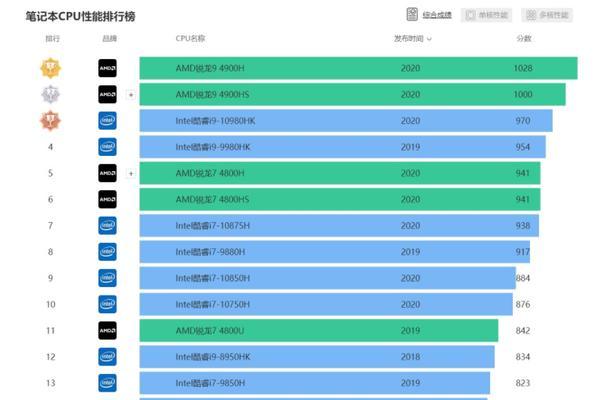Click the Intel logo beside i7-10750H
The width and height of the screenshot is (604, 400).
pos(107,304)
